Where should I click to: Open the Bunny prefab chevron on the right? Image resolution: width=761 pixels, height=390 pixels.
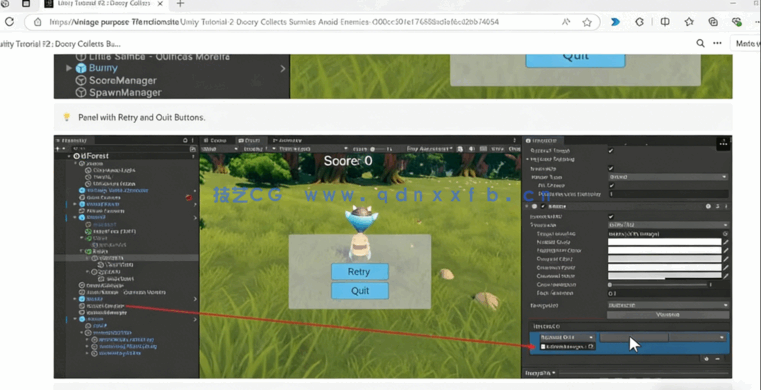(282, 69)
